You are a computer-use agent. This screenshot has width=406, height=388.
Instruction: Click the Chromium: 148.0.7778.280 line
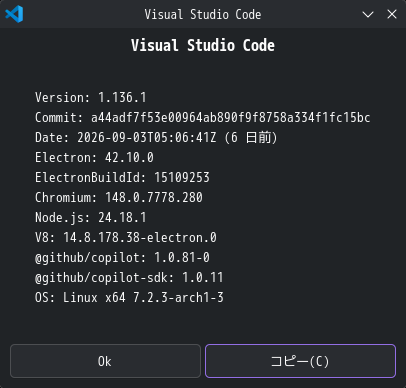click(119, 198)
